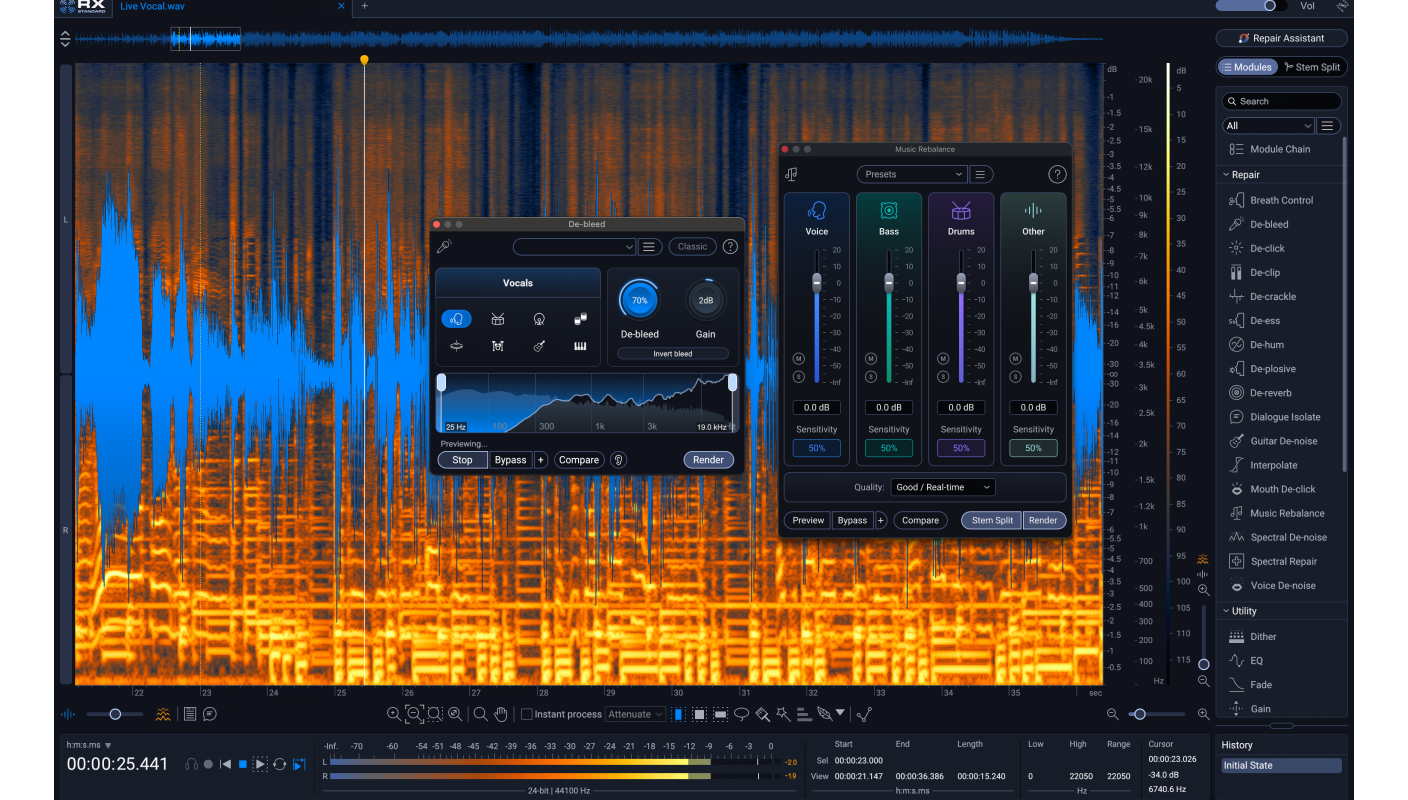This screenshot has height=800, width=1408.
Task: Click the record button in transport
Action: 208,764
